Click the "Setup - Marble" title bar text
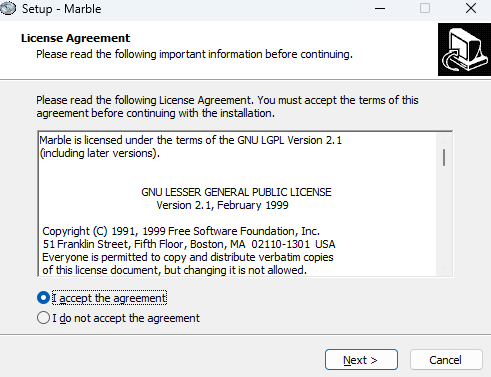Viewport: 491px width, 377px height. pyautogui.click(x=62, y=9)
